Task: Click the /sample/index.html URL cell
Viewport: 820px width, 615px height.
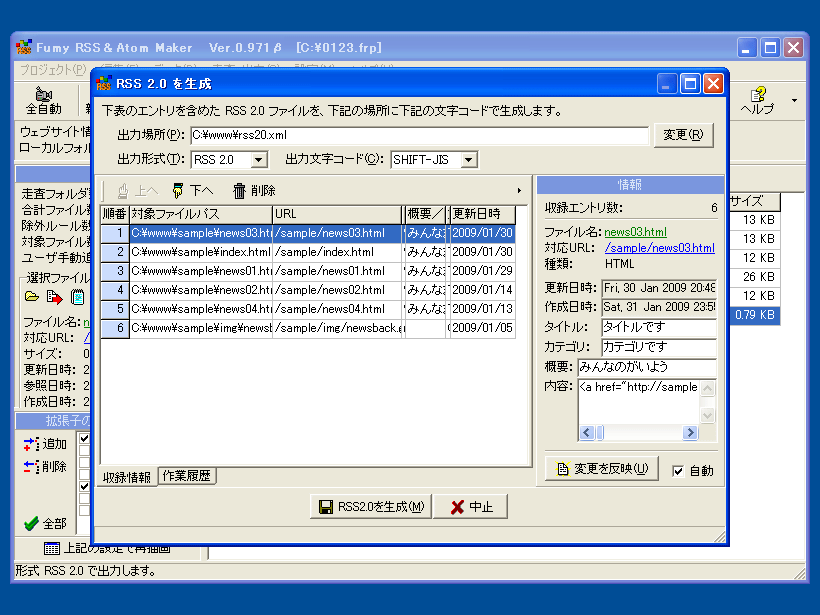Action: coord(338,252)
